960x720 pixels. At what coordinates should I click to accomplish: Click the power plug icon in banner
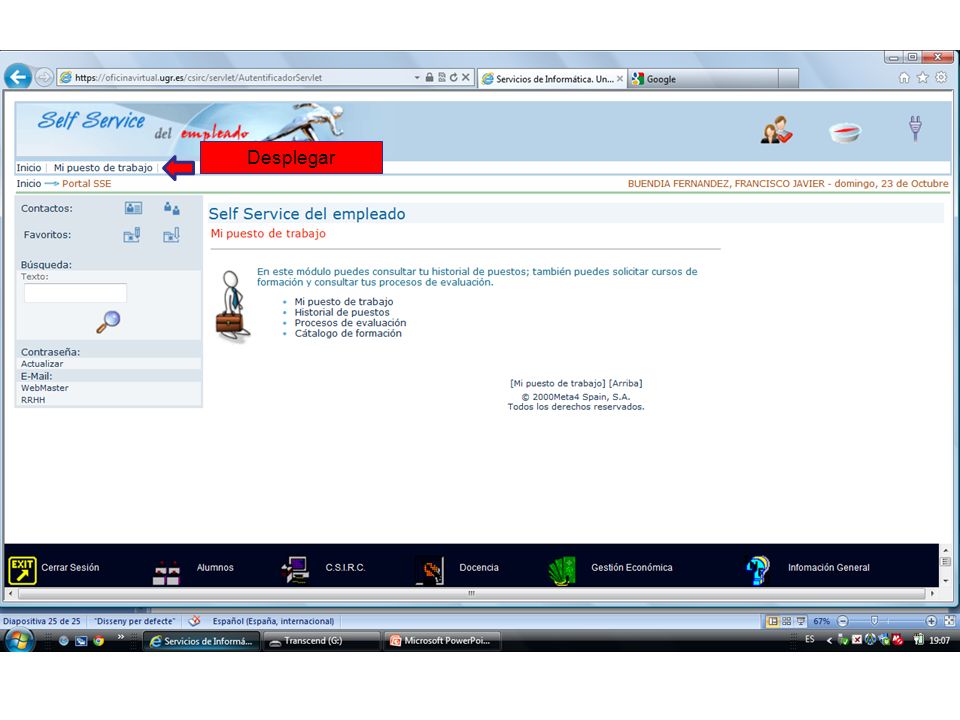pyautogui.click(x=915, y=127)
